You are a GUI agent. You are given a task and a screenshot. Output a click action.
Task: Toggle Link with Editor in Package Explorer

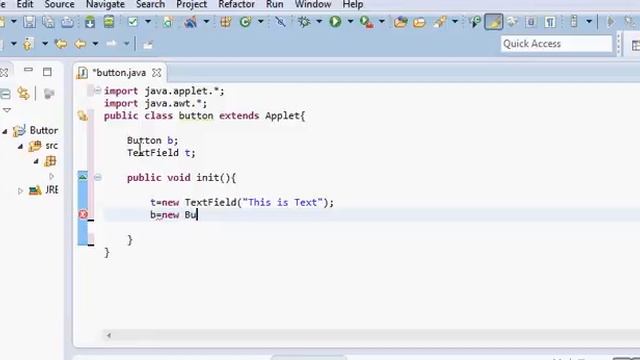(x=24, y=94)
